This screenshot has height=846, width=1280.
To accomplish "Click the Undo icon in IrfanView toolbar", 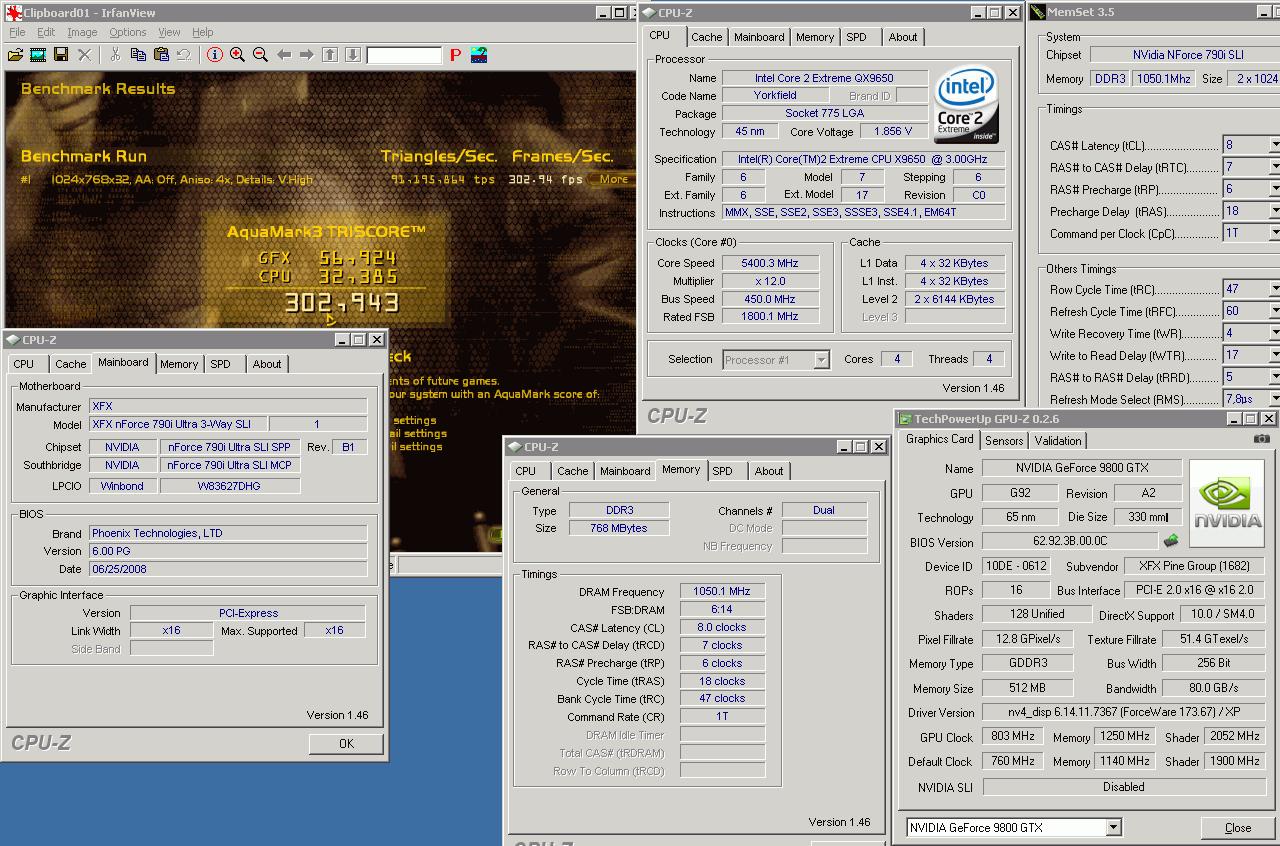I will click(184, 55).
